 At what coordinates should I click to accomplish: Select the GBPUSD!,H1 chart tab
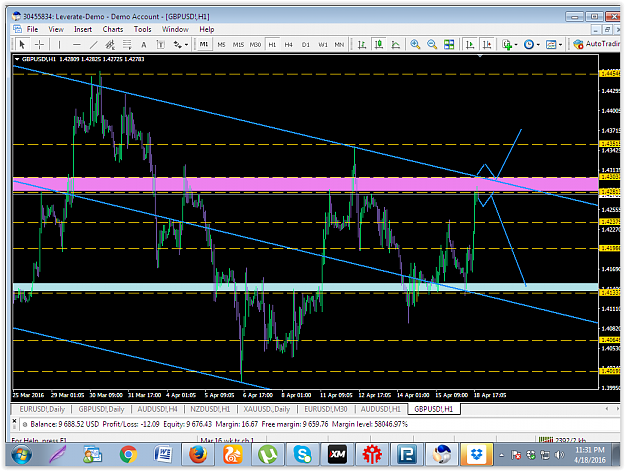434,409
